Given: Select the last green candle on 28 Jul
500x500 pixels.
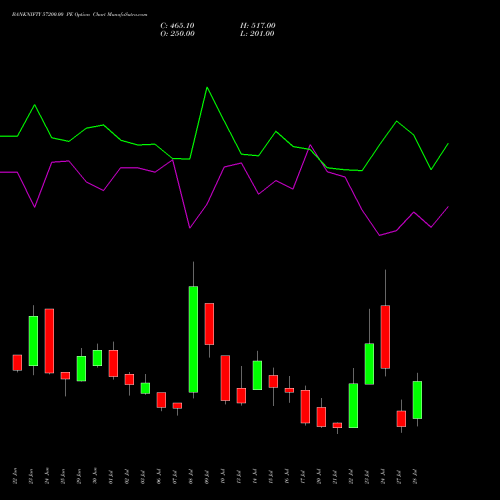Looking at the screenshot, I should pyautogui.click(x=417, y=400).
